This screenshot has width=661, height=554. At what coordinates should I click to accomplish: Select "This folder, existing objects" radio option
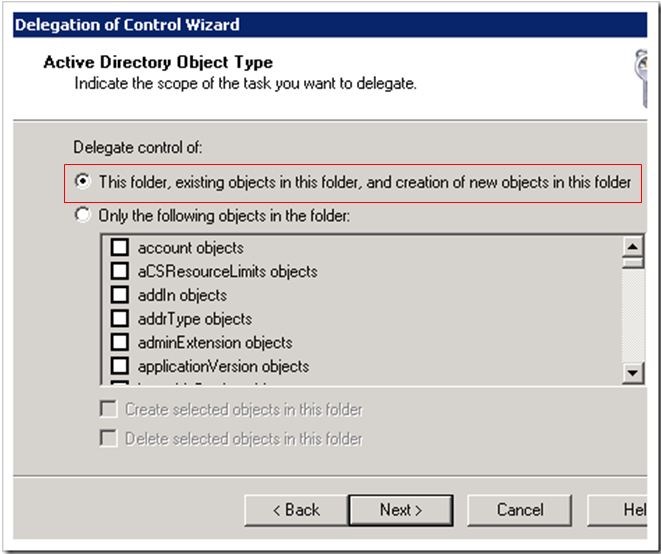83,182
